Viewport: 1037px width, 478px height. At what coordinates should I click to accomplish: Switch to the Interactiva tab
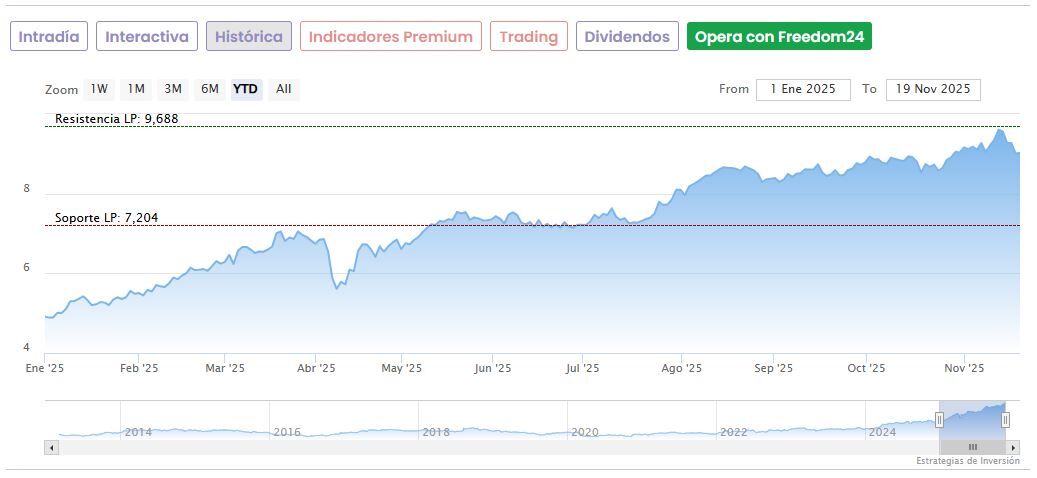pos(147,37)
